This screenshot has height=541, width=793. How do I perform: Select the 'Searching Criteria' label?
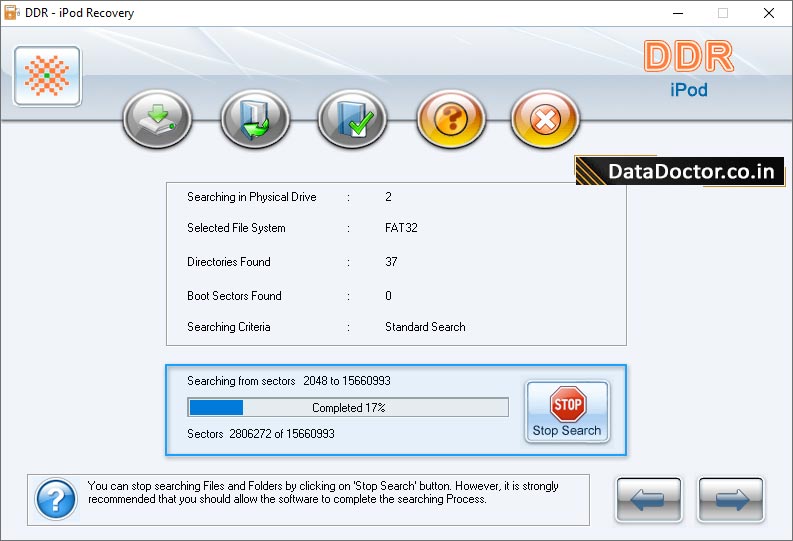(229, 327)
